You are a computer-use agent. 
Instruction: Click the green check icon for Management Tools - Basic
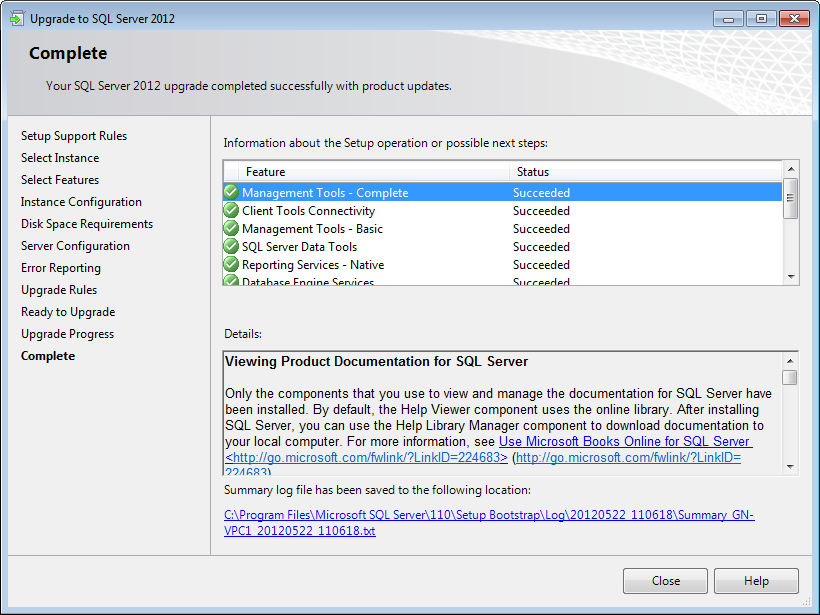click(231, 229)
